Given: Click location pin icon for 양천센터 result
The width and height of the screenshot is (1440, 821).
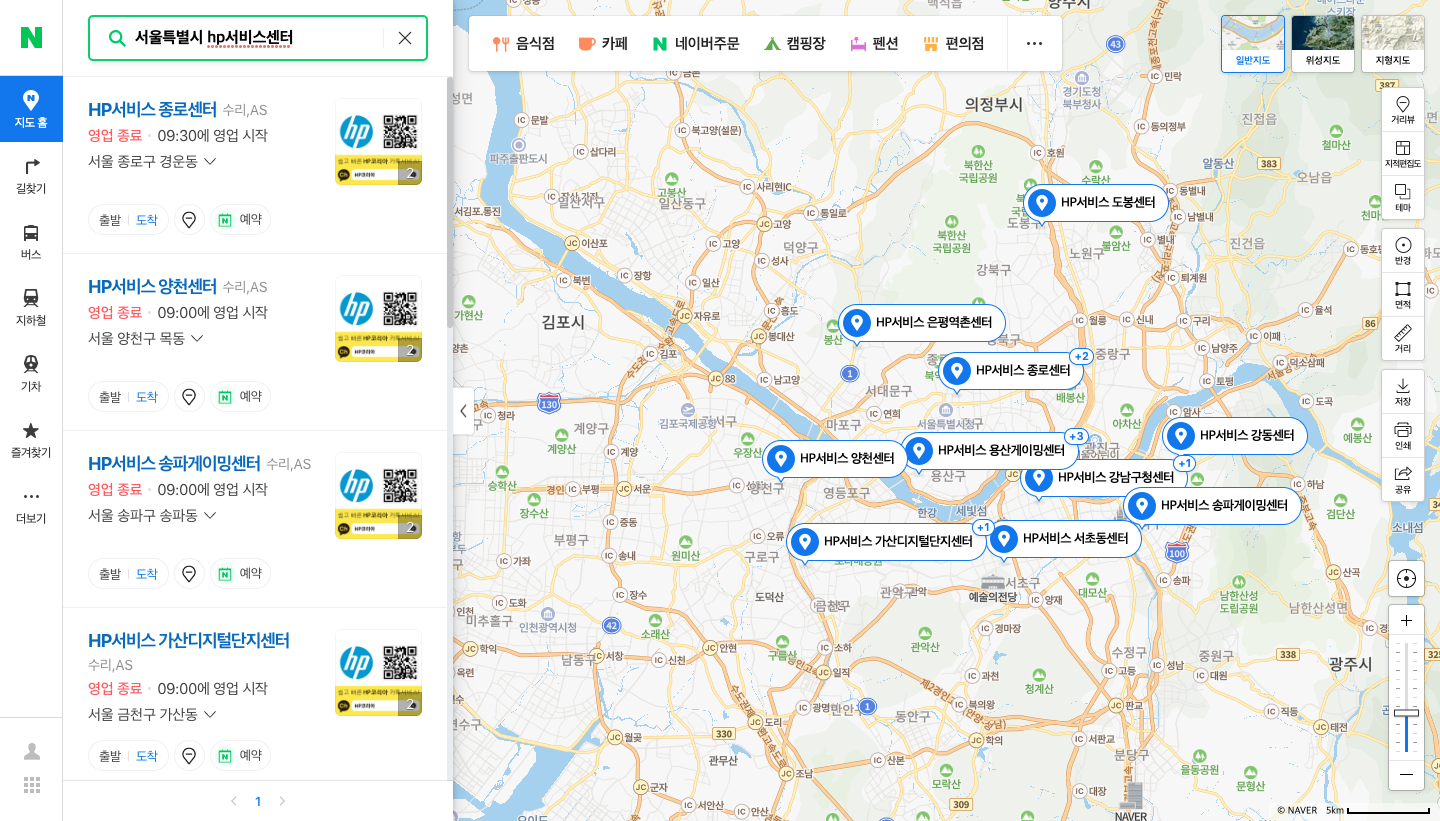Looking at the screenshot, I should coord(189,397).
